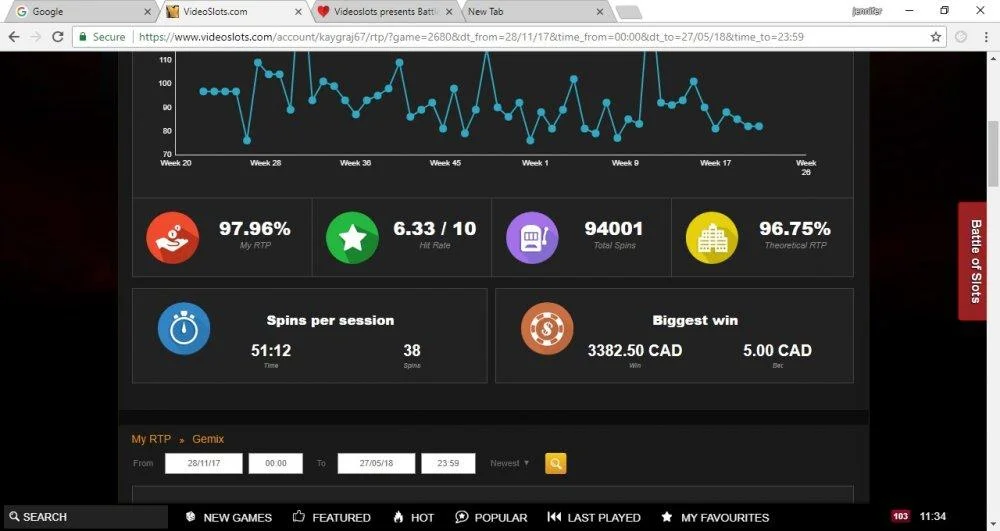
Task: Click the green star Hit Rate icon
Action: (352, 238)
